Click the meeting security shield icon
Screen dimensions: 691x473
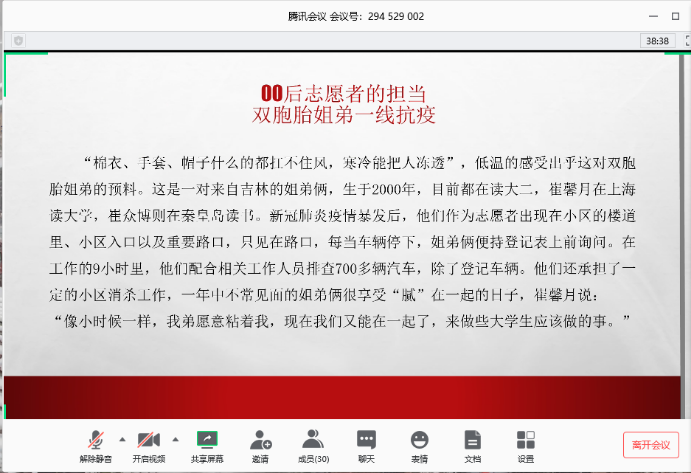[18, 41]
